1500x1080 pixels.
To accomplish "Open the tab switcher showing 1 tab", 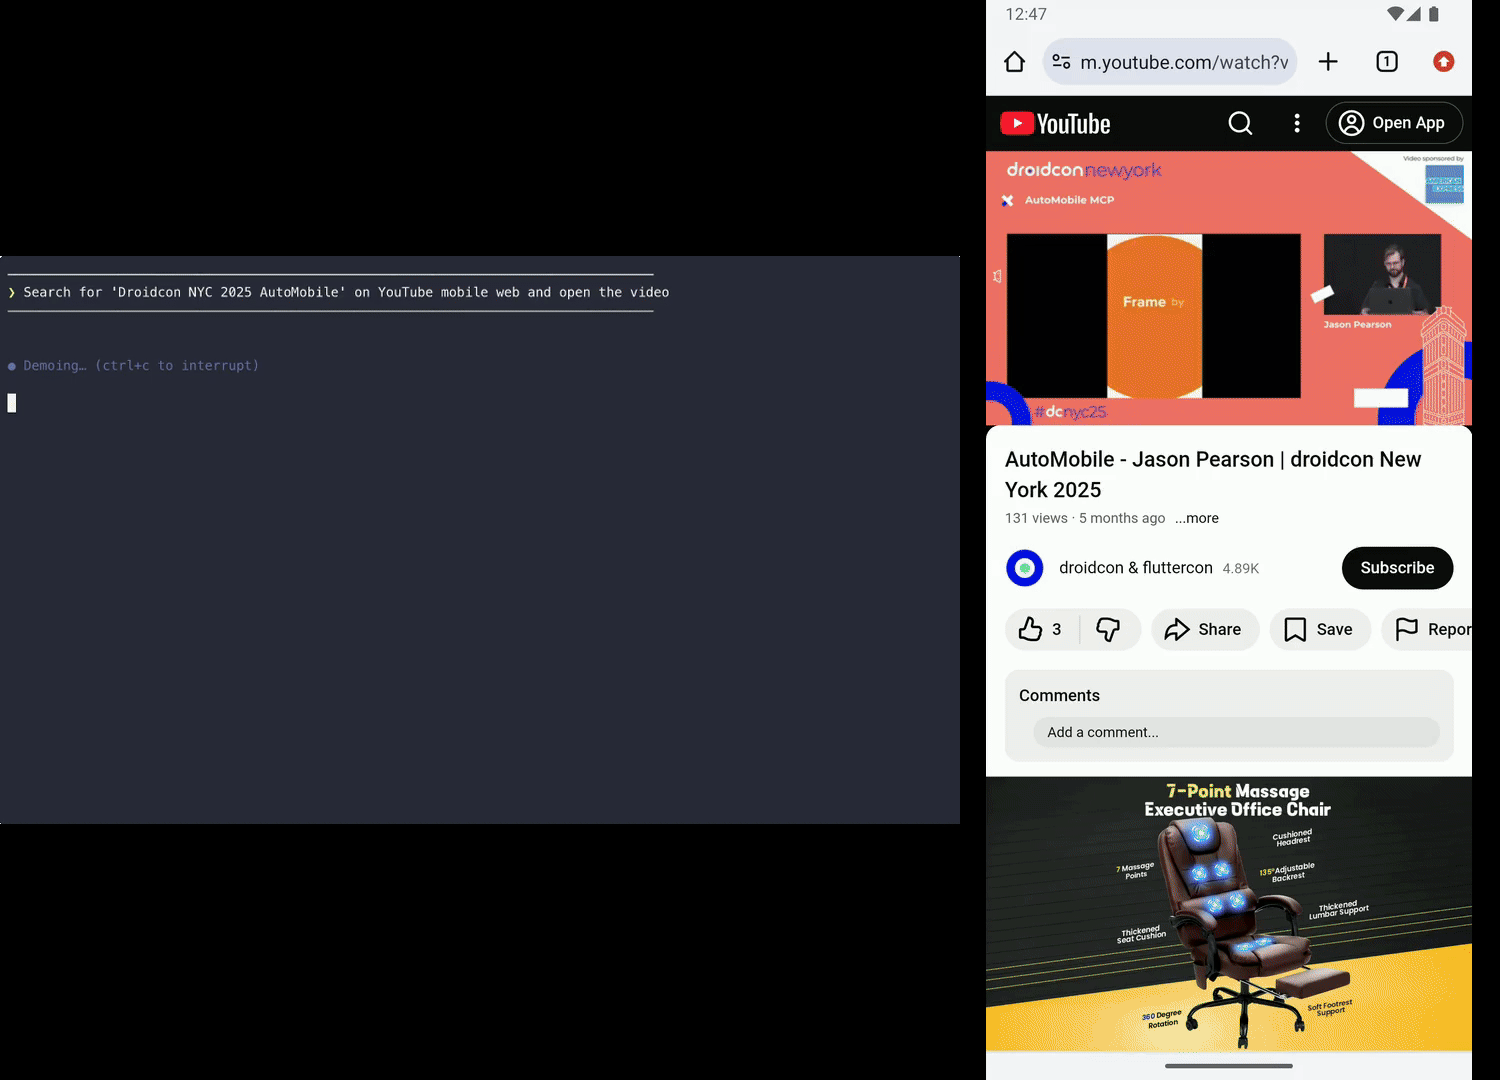I will 1386,62.
